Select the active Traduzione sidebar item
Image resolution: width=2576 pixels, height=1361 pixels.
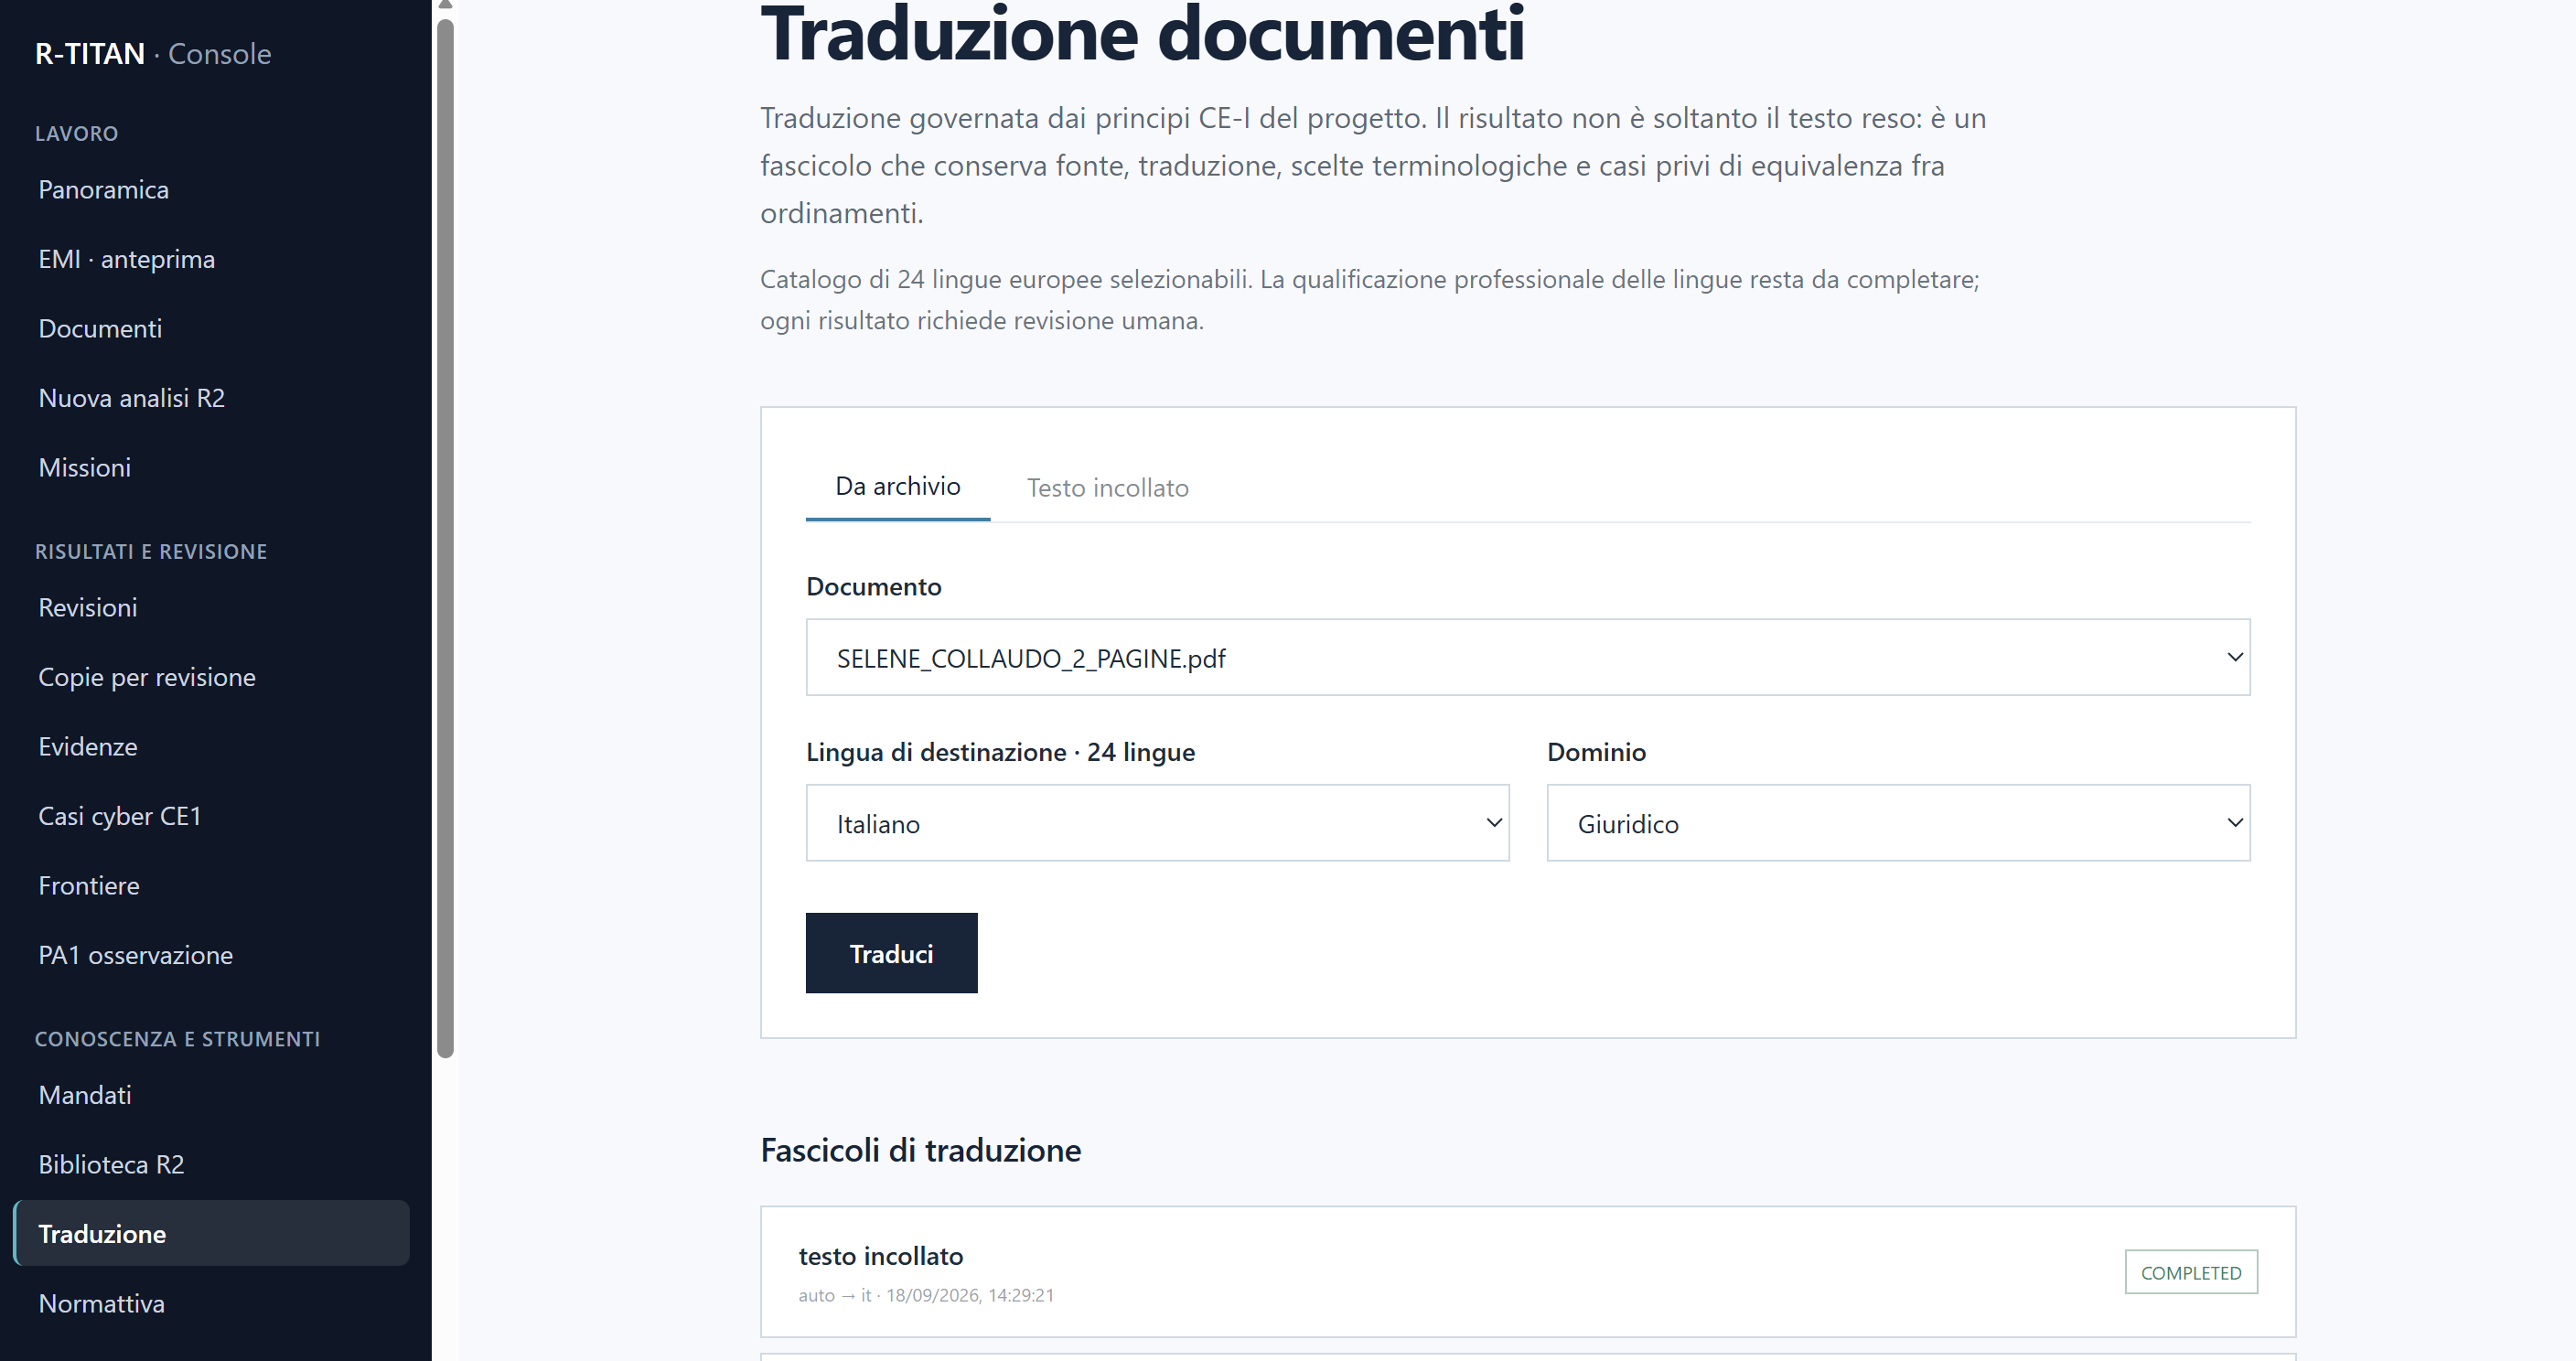[x=211, y=1234]
